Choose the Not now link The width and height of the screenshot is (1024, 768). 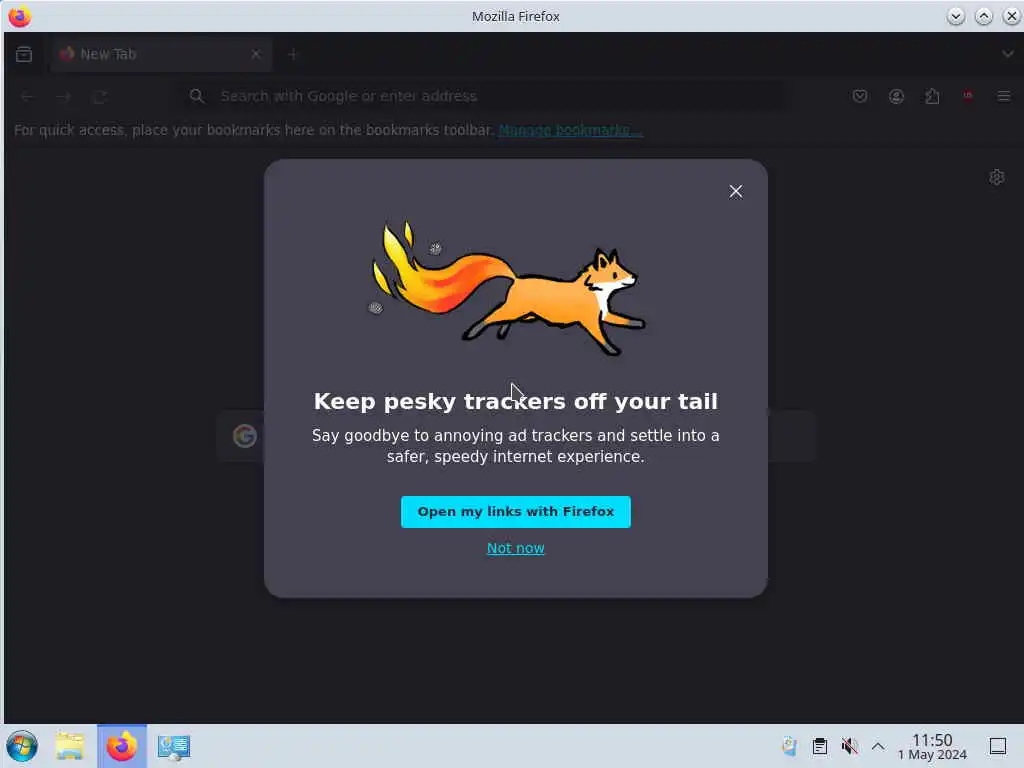click(x=515, y=548)
